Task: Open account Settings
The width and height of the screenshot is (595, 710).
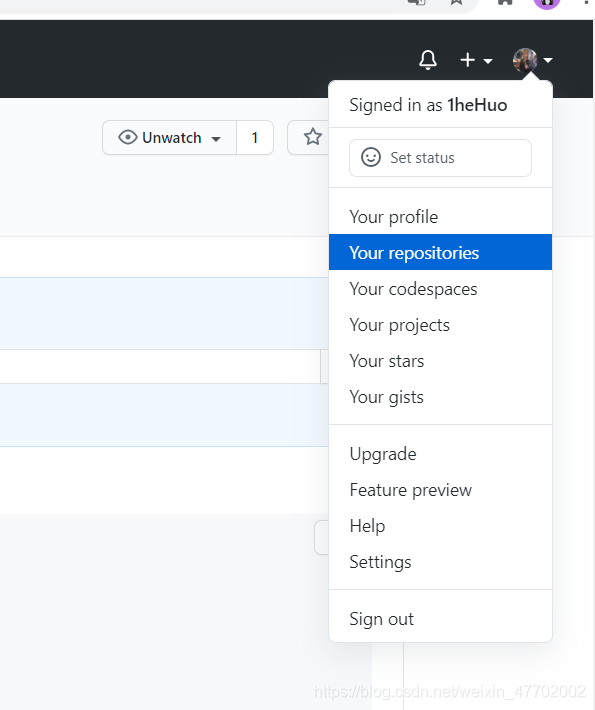Action: pyautogui.click(x=440, y=561)
